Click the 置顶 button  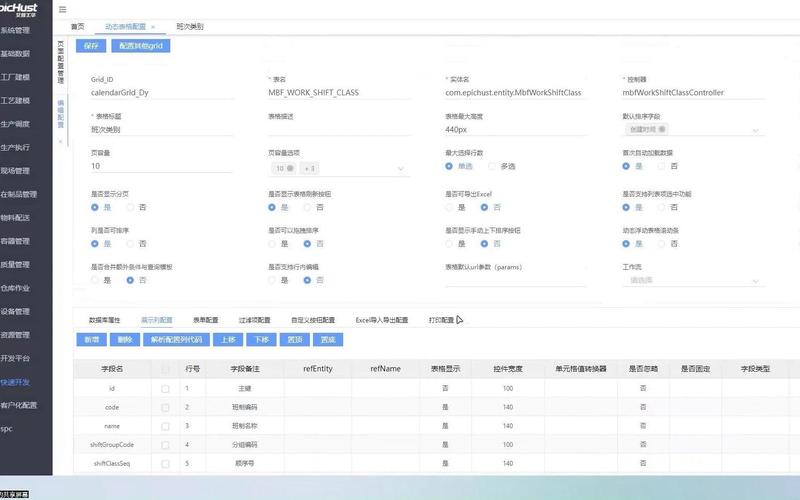pyautogui.click(x=295, y=340)
